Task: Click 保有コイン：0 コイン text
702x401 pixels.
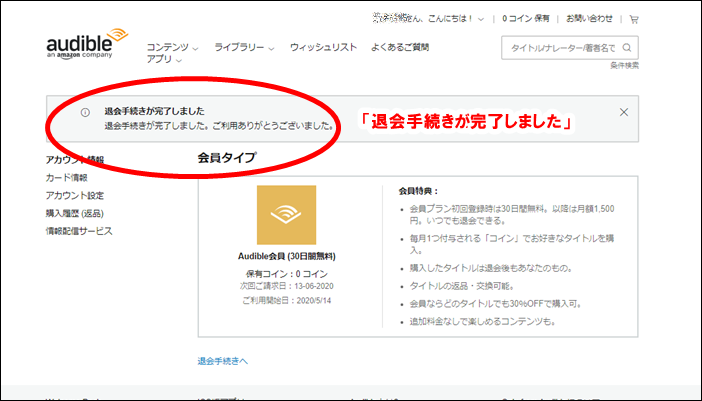Action: click(x=287, y=274)
